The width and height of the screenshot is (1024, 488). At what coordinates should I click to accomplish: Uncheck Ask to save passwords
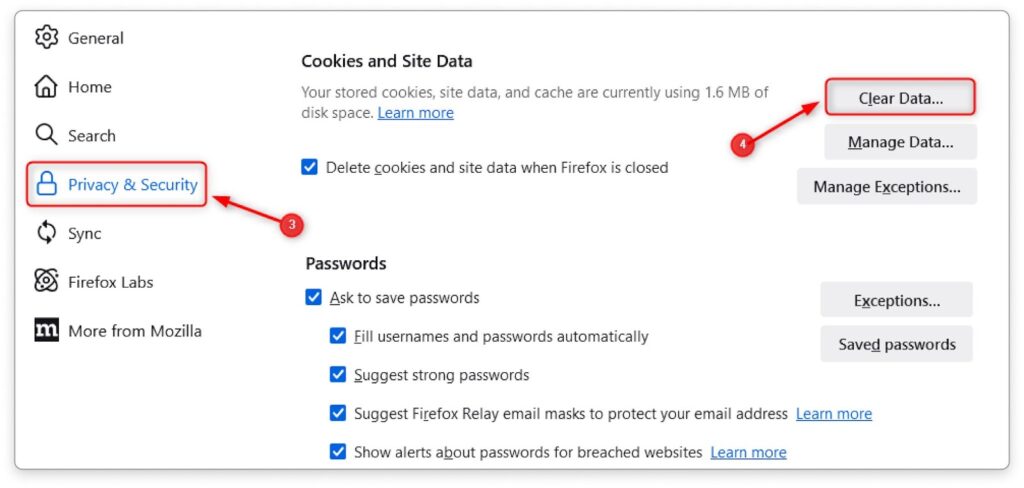coord(314,298)
